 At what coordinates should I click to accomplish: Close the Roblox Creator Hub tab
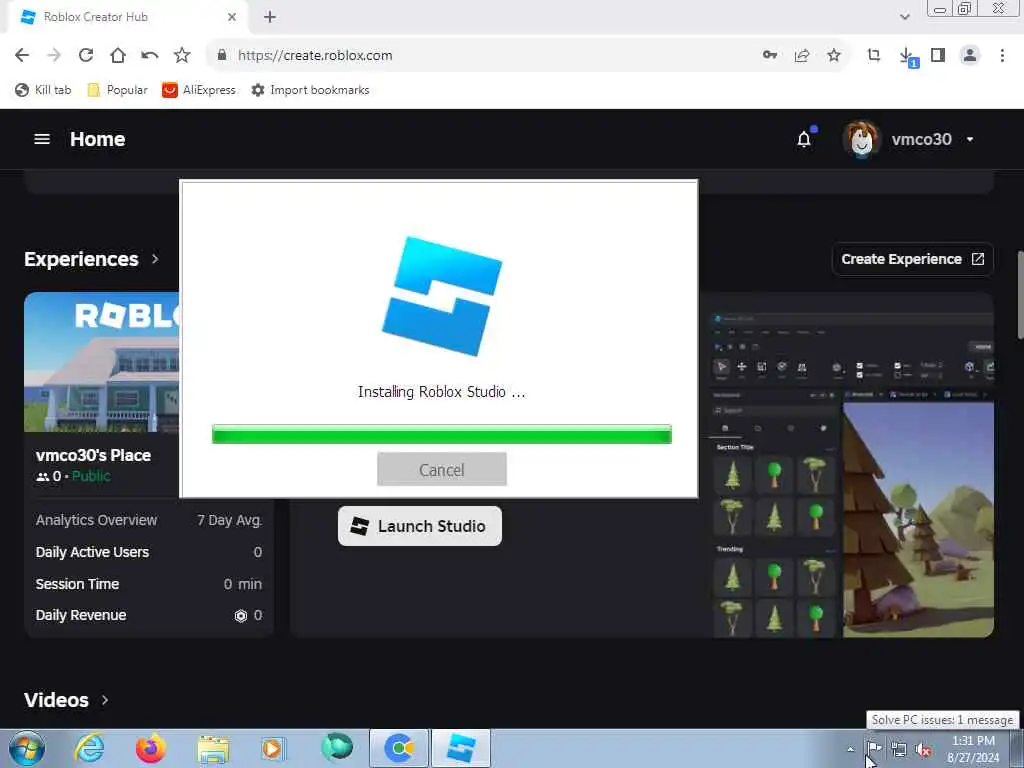pyautogui.click(x=232, y=17)
